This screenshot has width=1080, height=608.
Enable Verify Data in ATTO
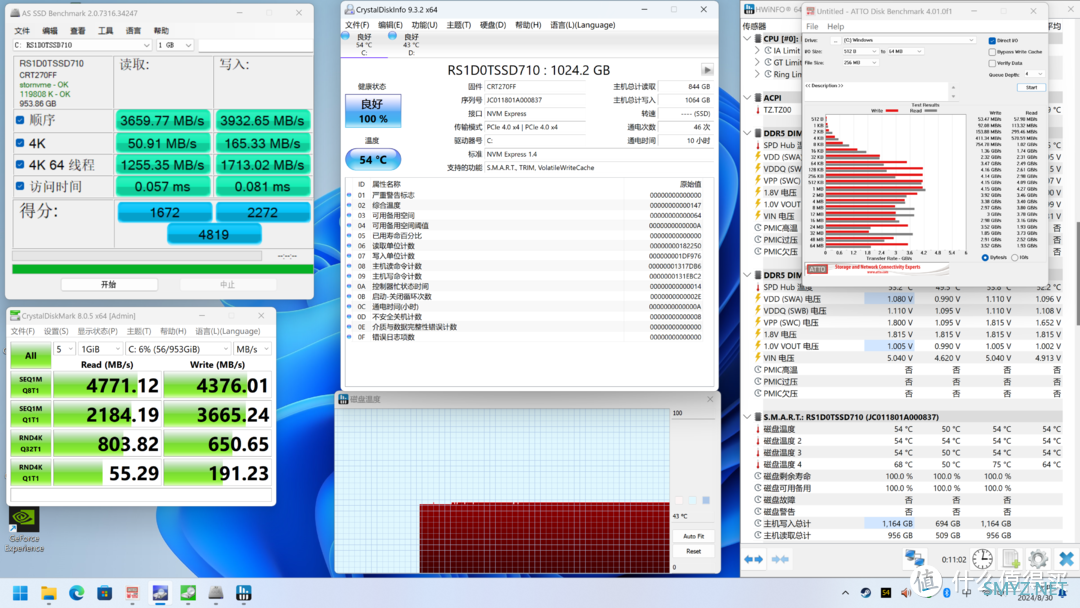pyautogui.click(x=992, y=63)
